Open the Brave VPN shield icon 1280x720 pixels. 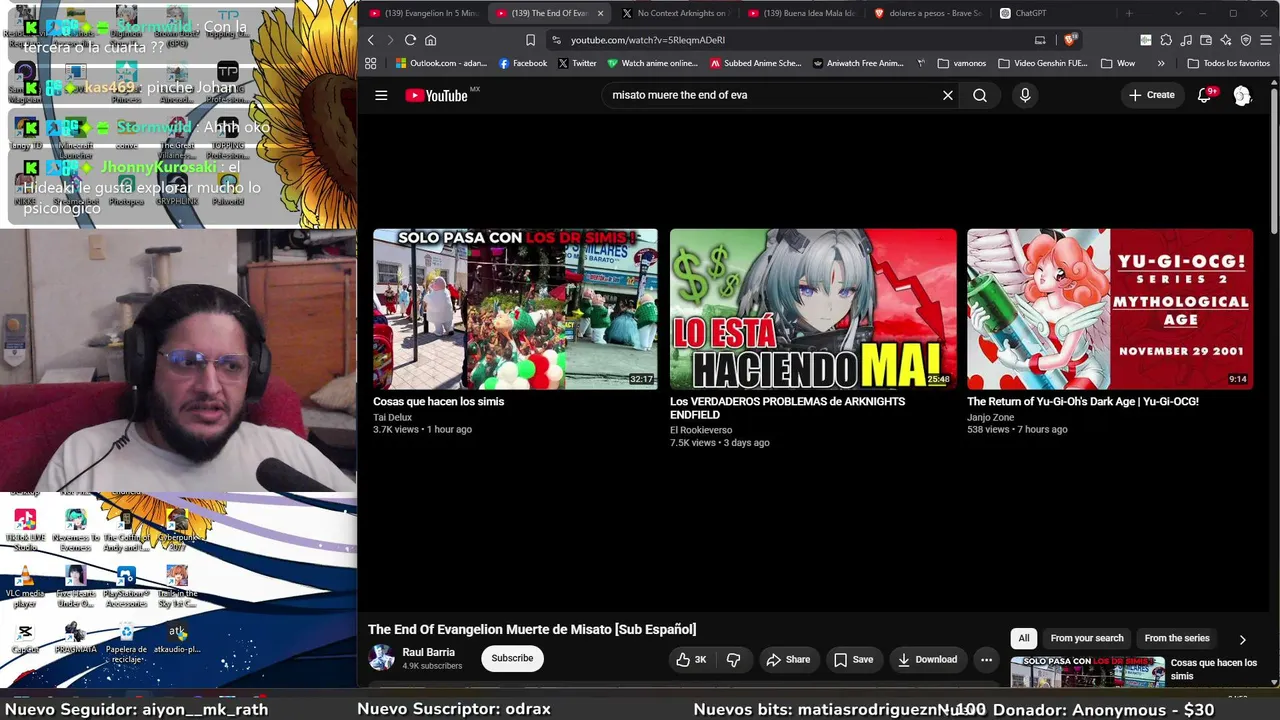1246,40
